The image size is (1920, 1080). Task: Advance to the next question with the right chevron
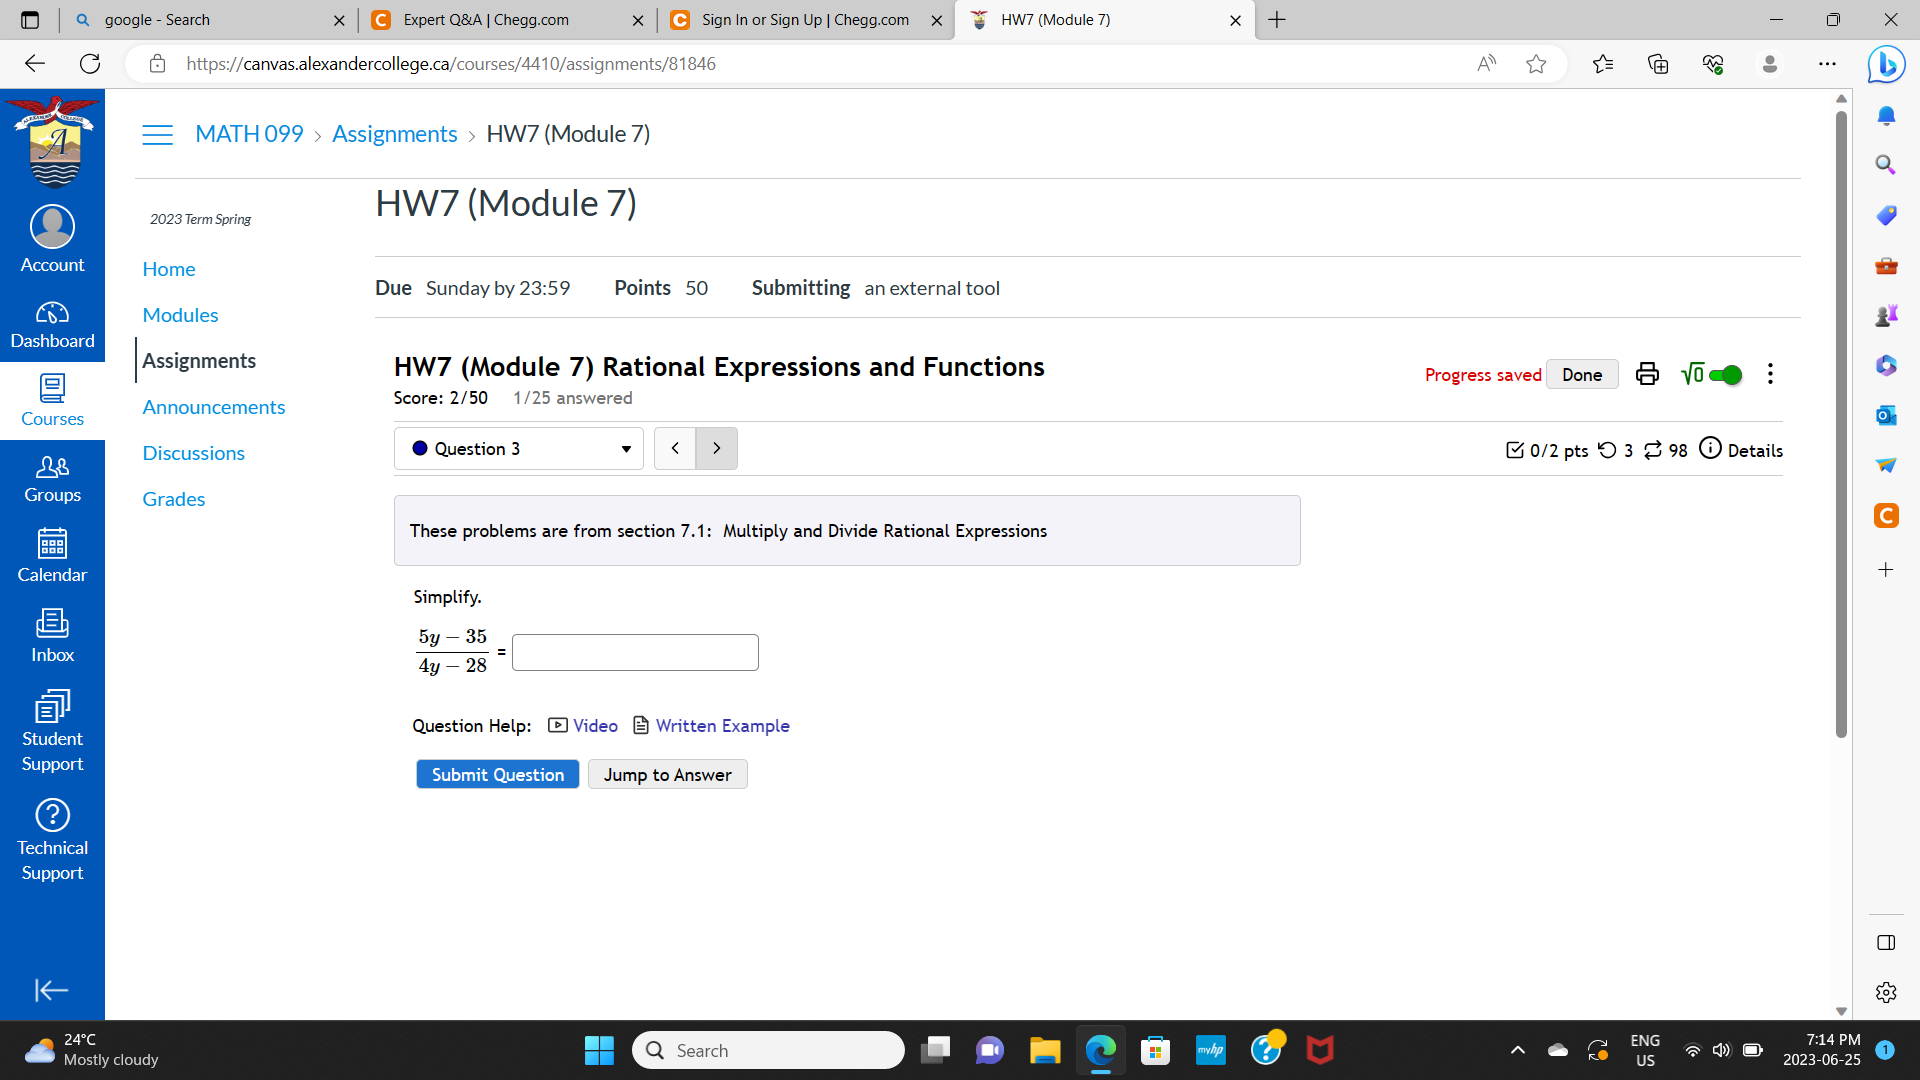tap(716, 448)
